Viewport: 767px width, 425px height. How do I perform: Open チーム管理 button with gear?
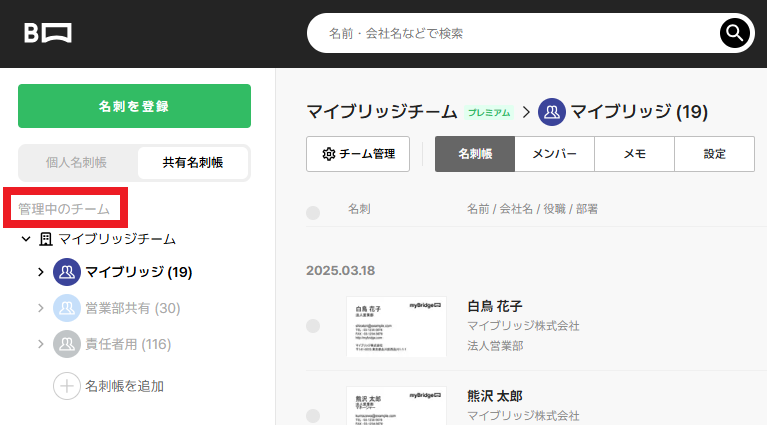(358, 154)
